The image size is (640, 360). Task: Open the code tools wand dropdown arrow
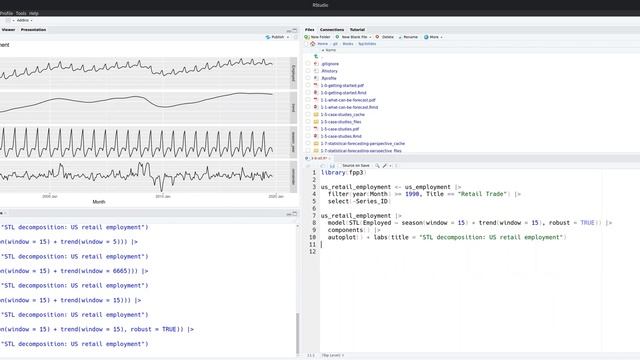tap(390, 166)
